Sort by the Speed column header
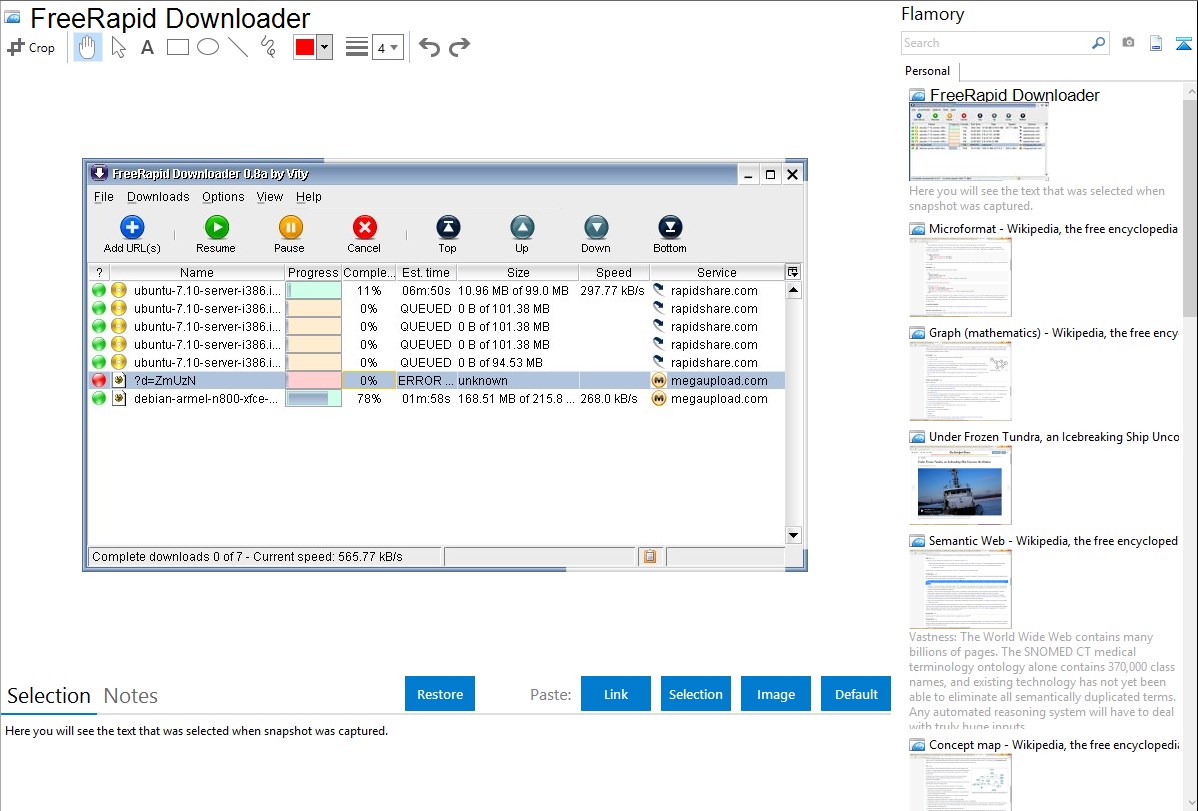 coord(614,273)
